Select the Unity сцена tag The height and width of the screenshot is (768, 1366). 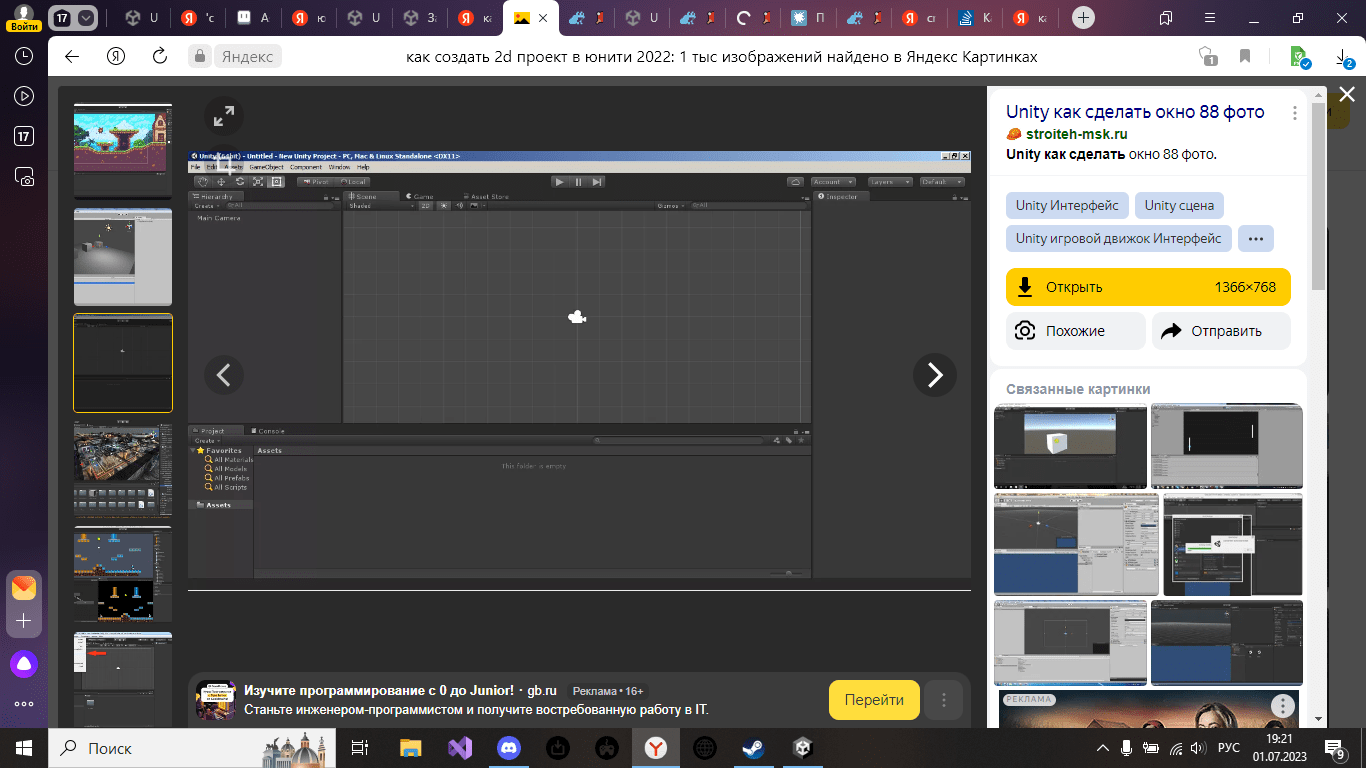pos(1179,206)
